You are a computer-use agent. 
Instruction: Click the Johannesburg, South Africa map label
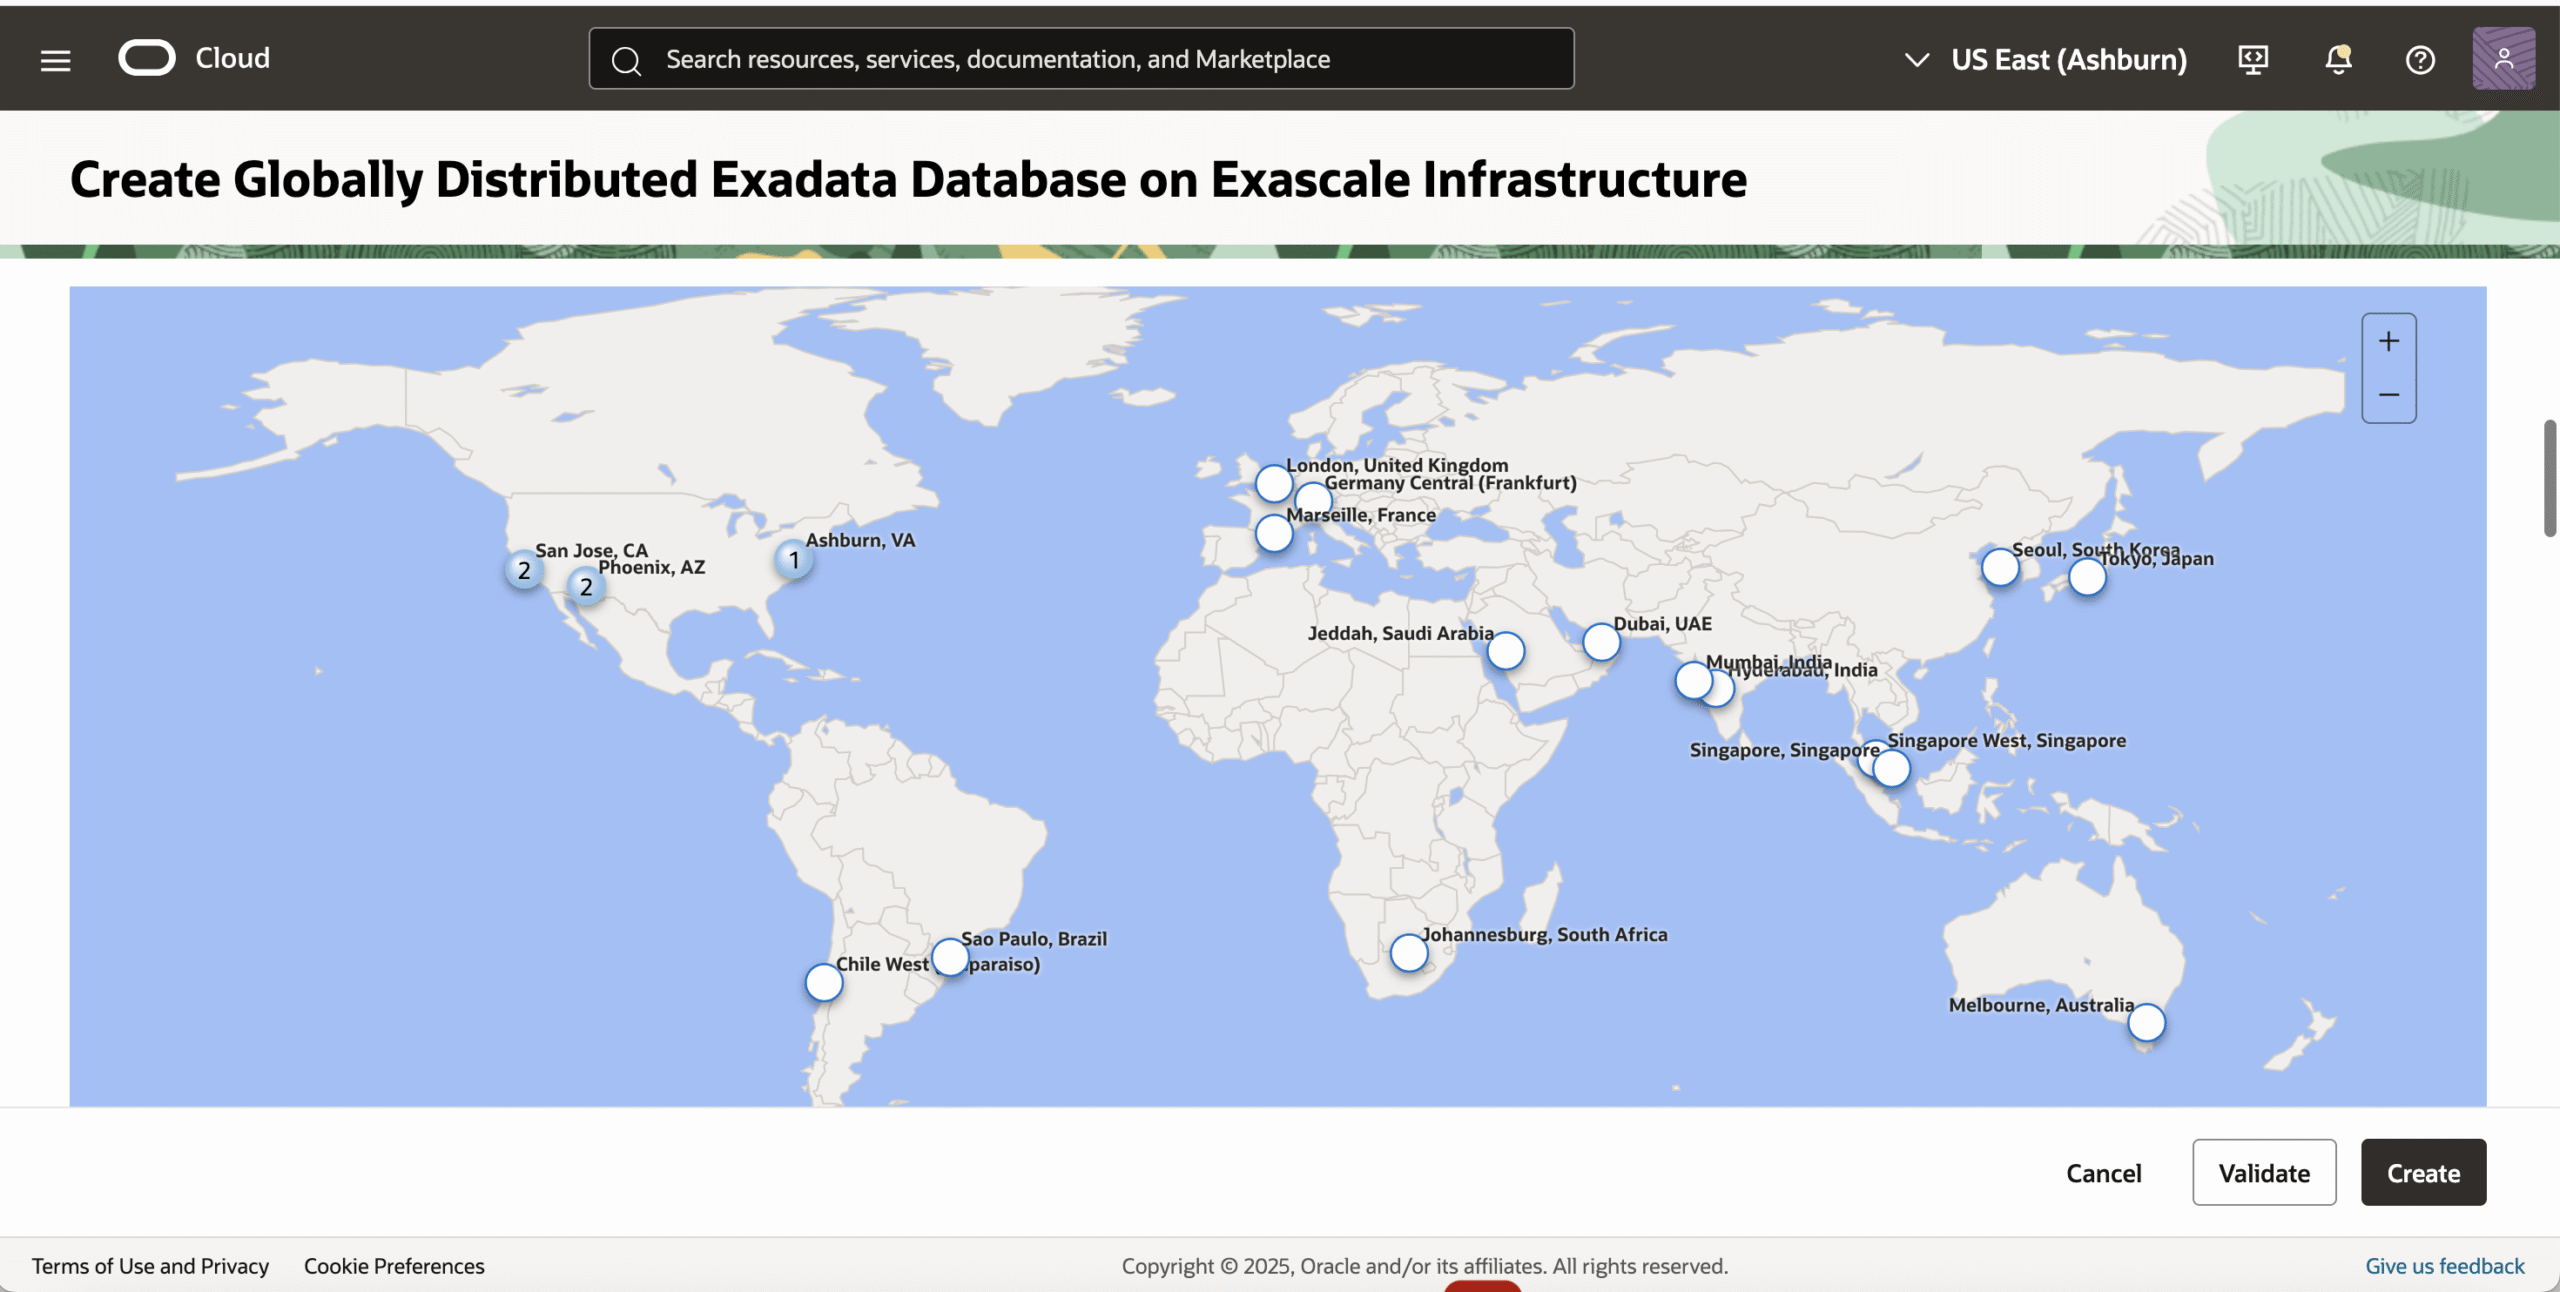click(x=1544, y=934)
